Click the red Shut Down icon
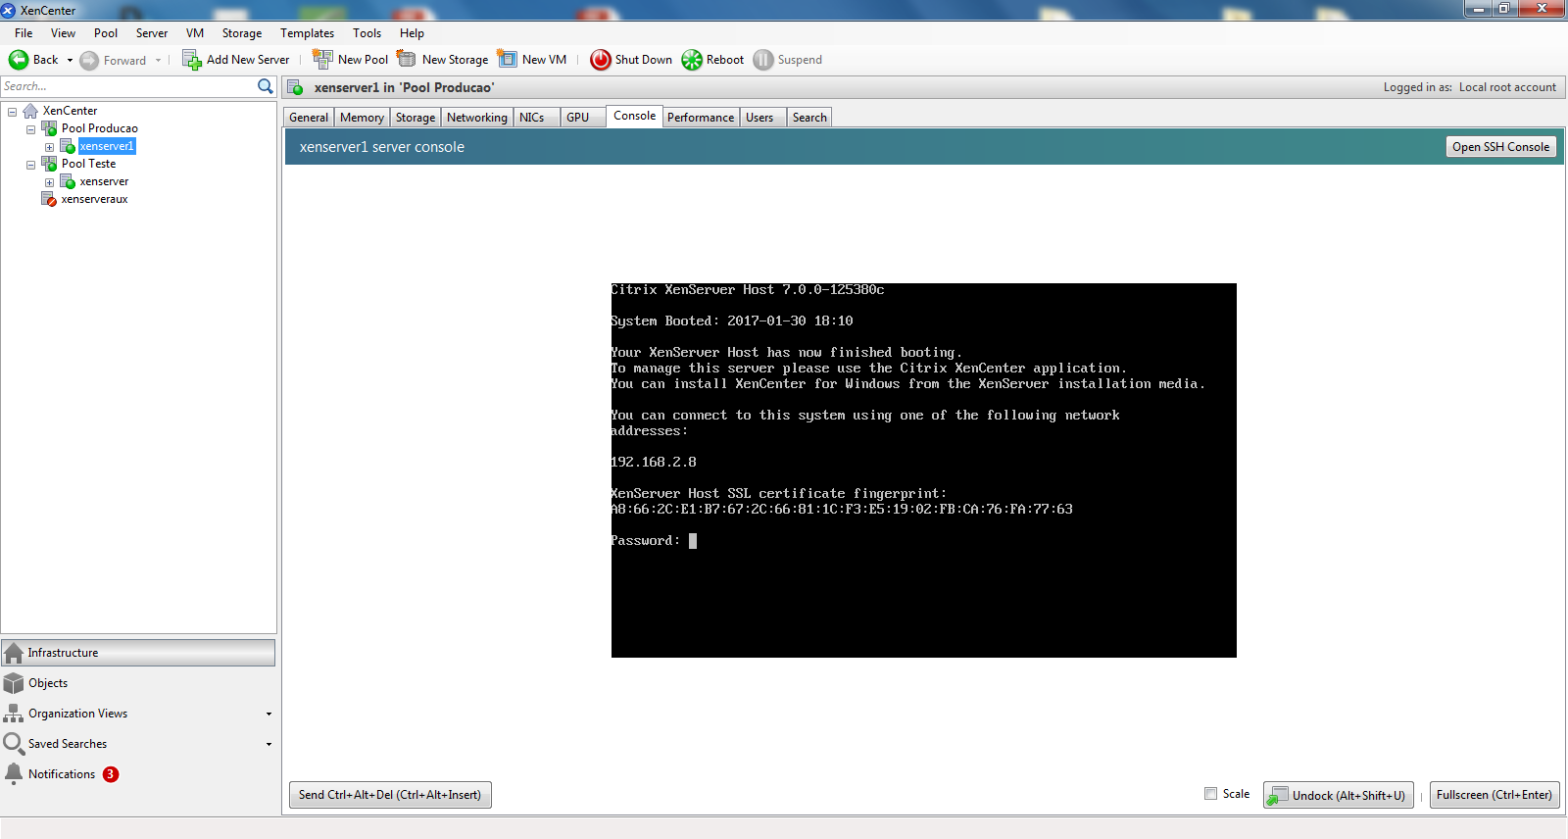This screenshot has width=1568, height=839. [x=600, y=60]
